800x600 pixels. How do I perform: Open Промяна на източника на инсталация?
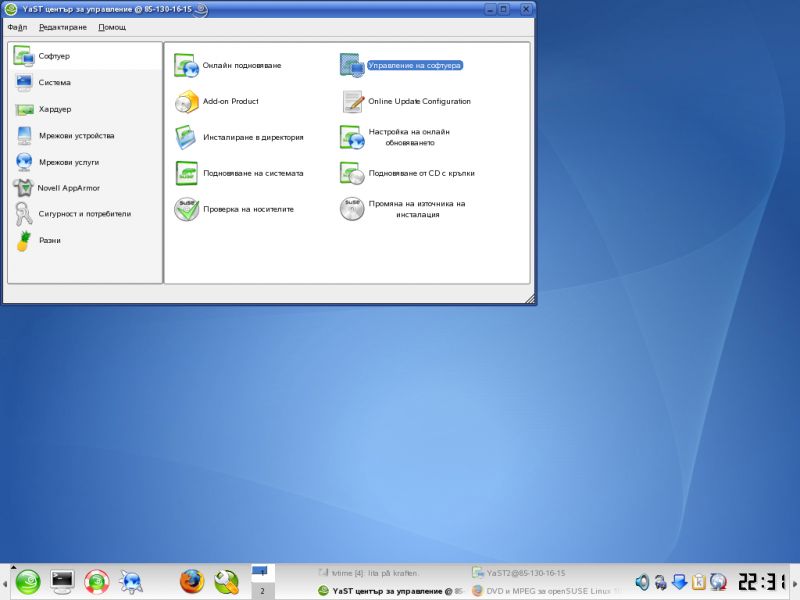point(403,209)
